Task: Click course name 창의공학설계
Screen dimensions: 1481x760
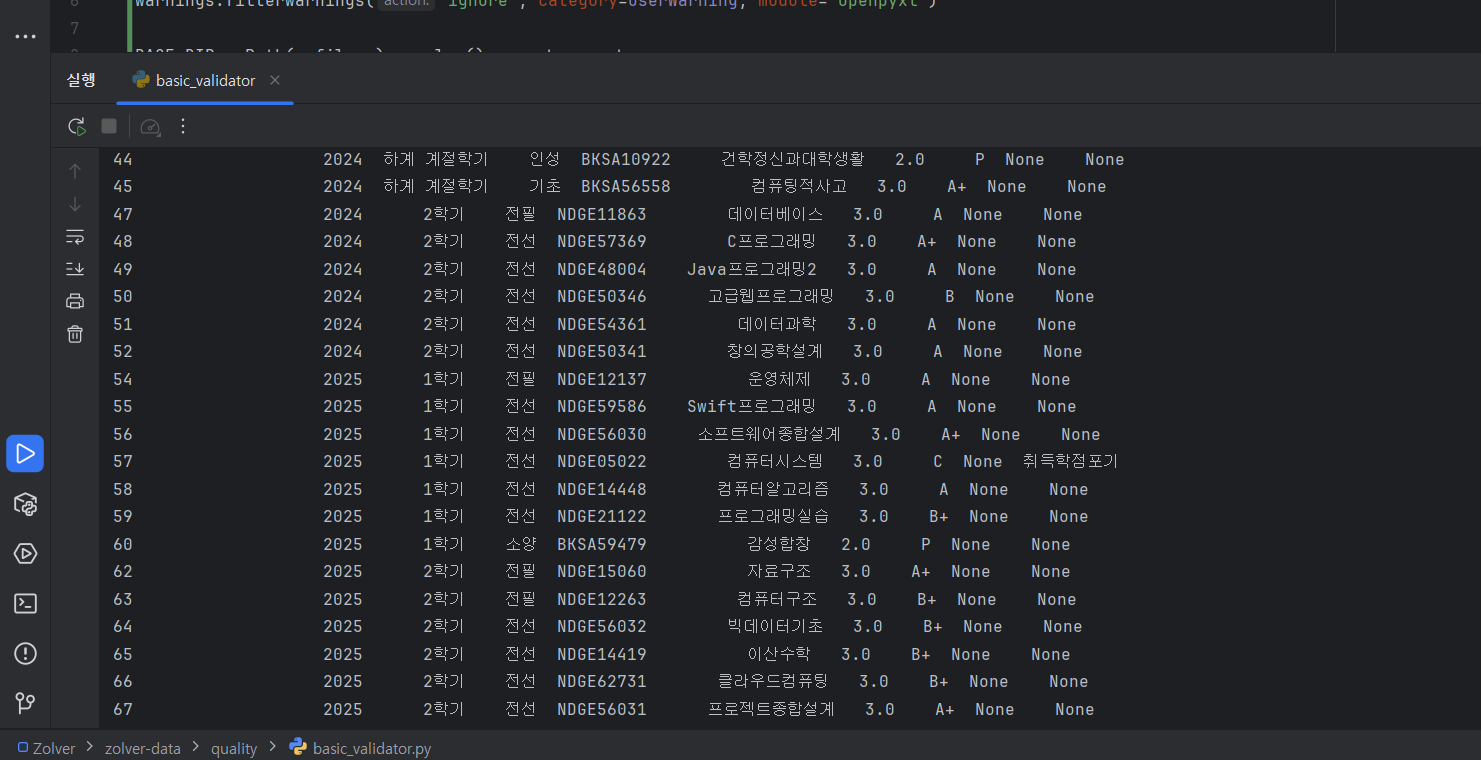Action: pyautogui.click(x=775, y=352)
